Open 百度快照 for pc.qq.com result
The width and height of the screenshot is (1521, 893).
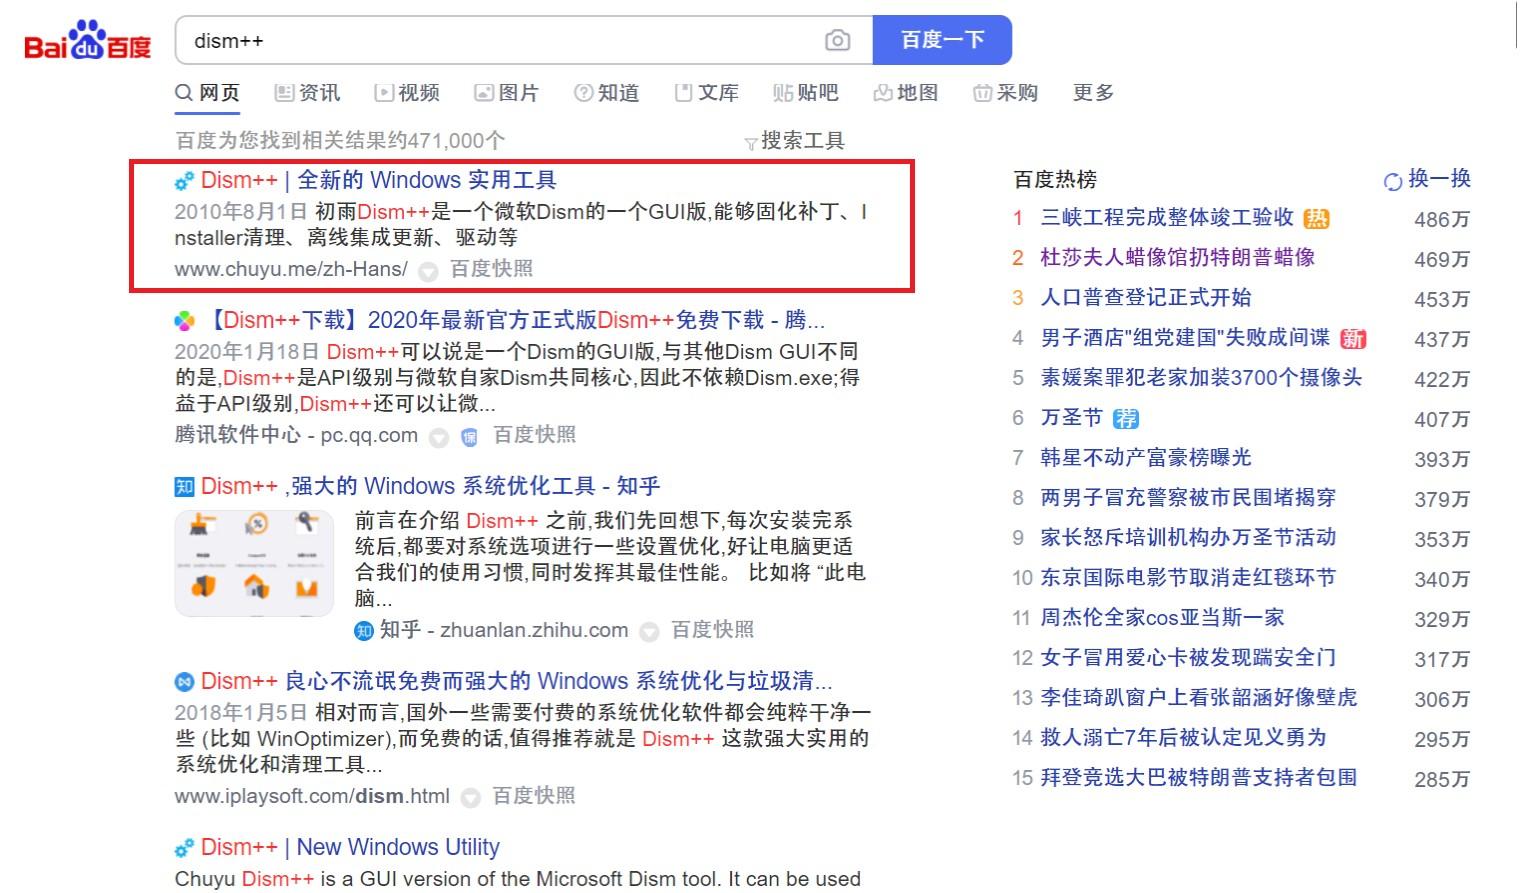534,435
